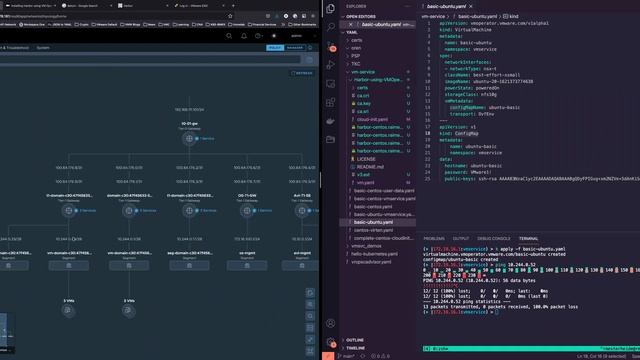Open a new browser tab with plus
The height and width of the screenshot is (360, 640).
tap(233, 6)
